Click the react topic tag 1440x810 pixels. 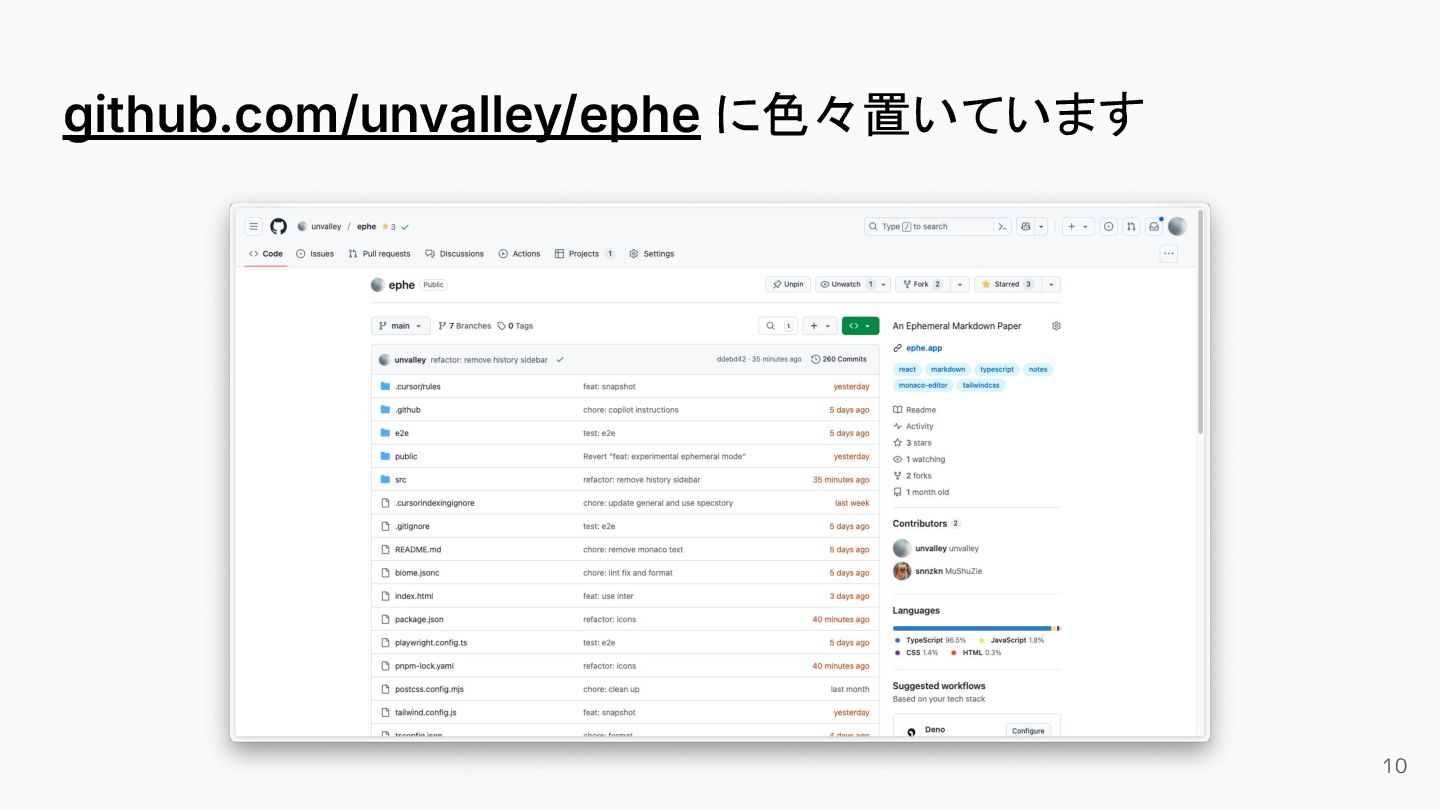(907, 369)
